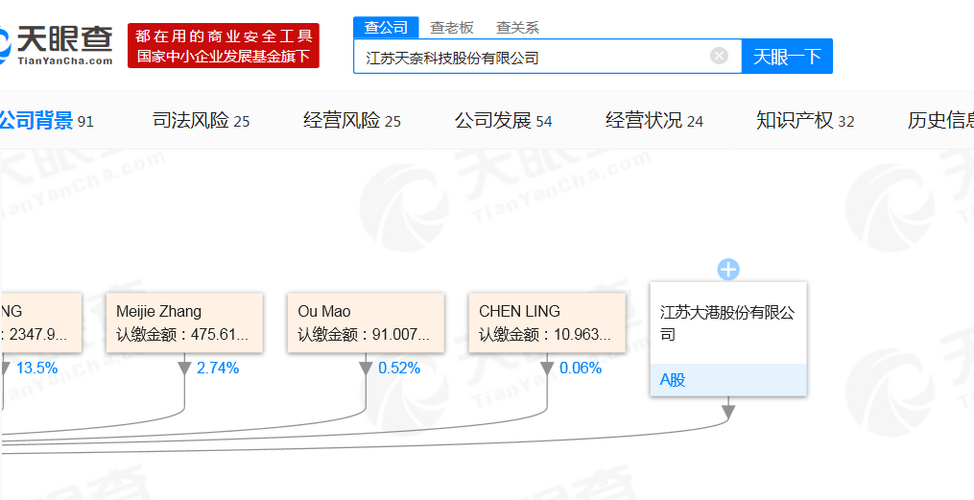Click the TianYanCha logo
Screen dimensions: 974x500
56,45
